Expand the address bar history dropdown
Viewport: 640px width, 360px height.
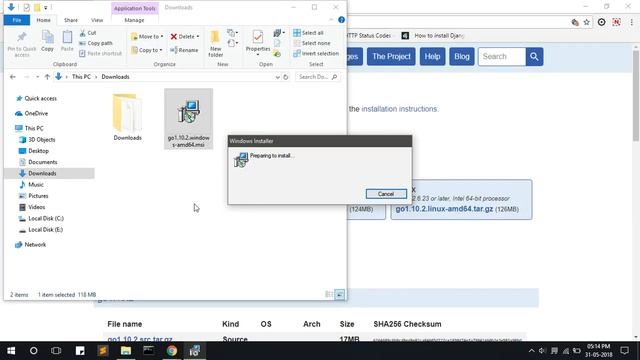click(278, 77)
